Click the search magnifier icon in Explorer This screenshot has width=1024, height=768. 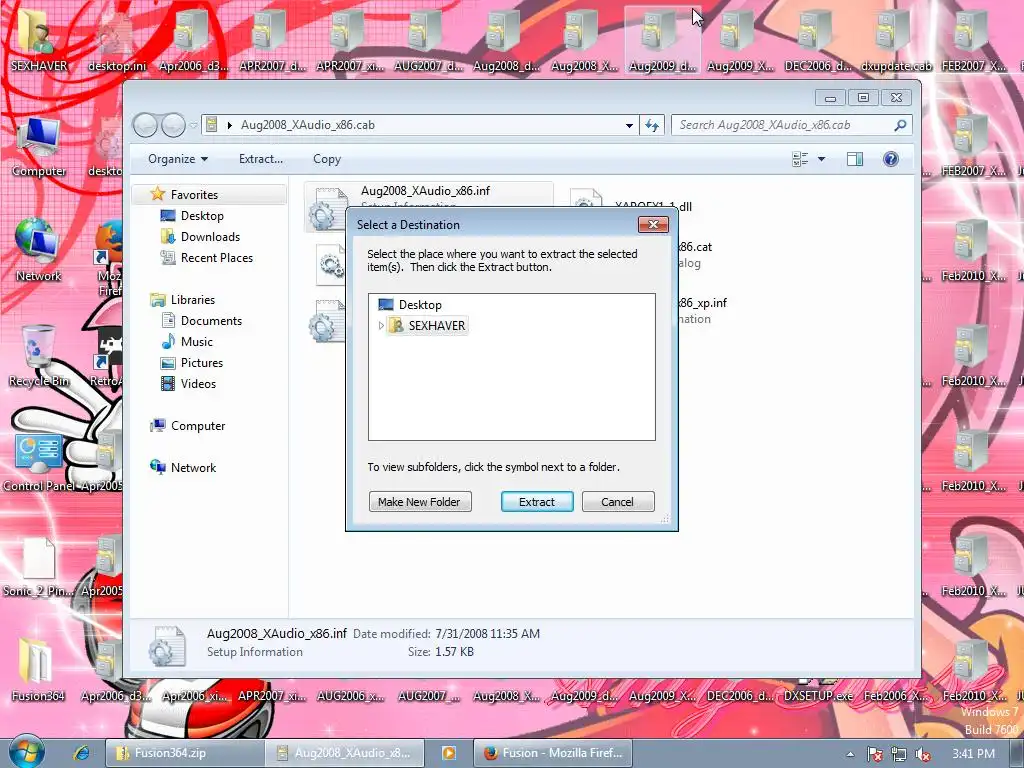click(901, 125)
